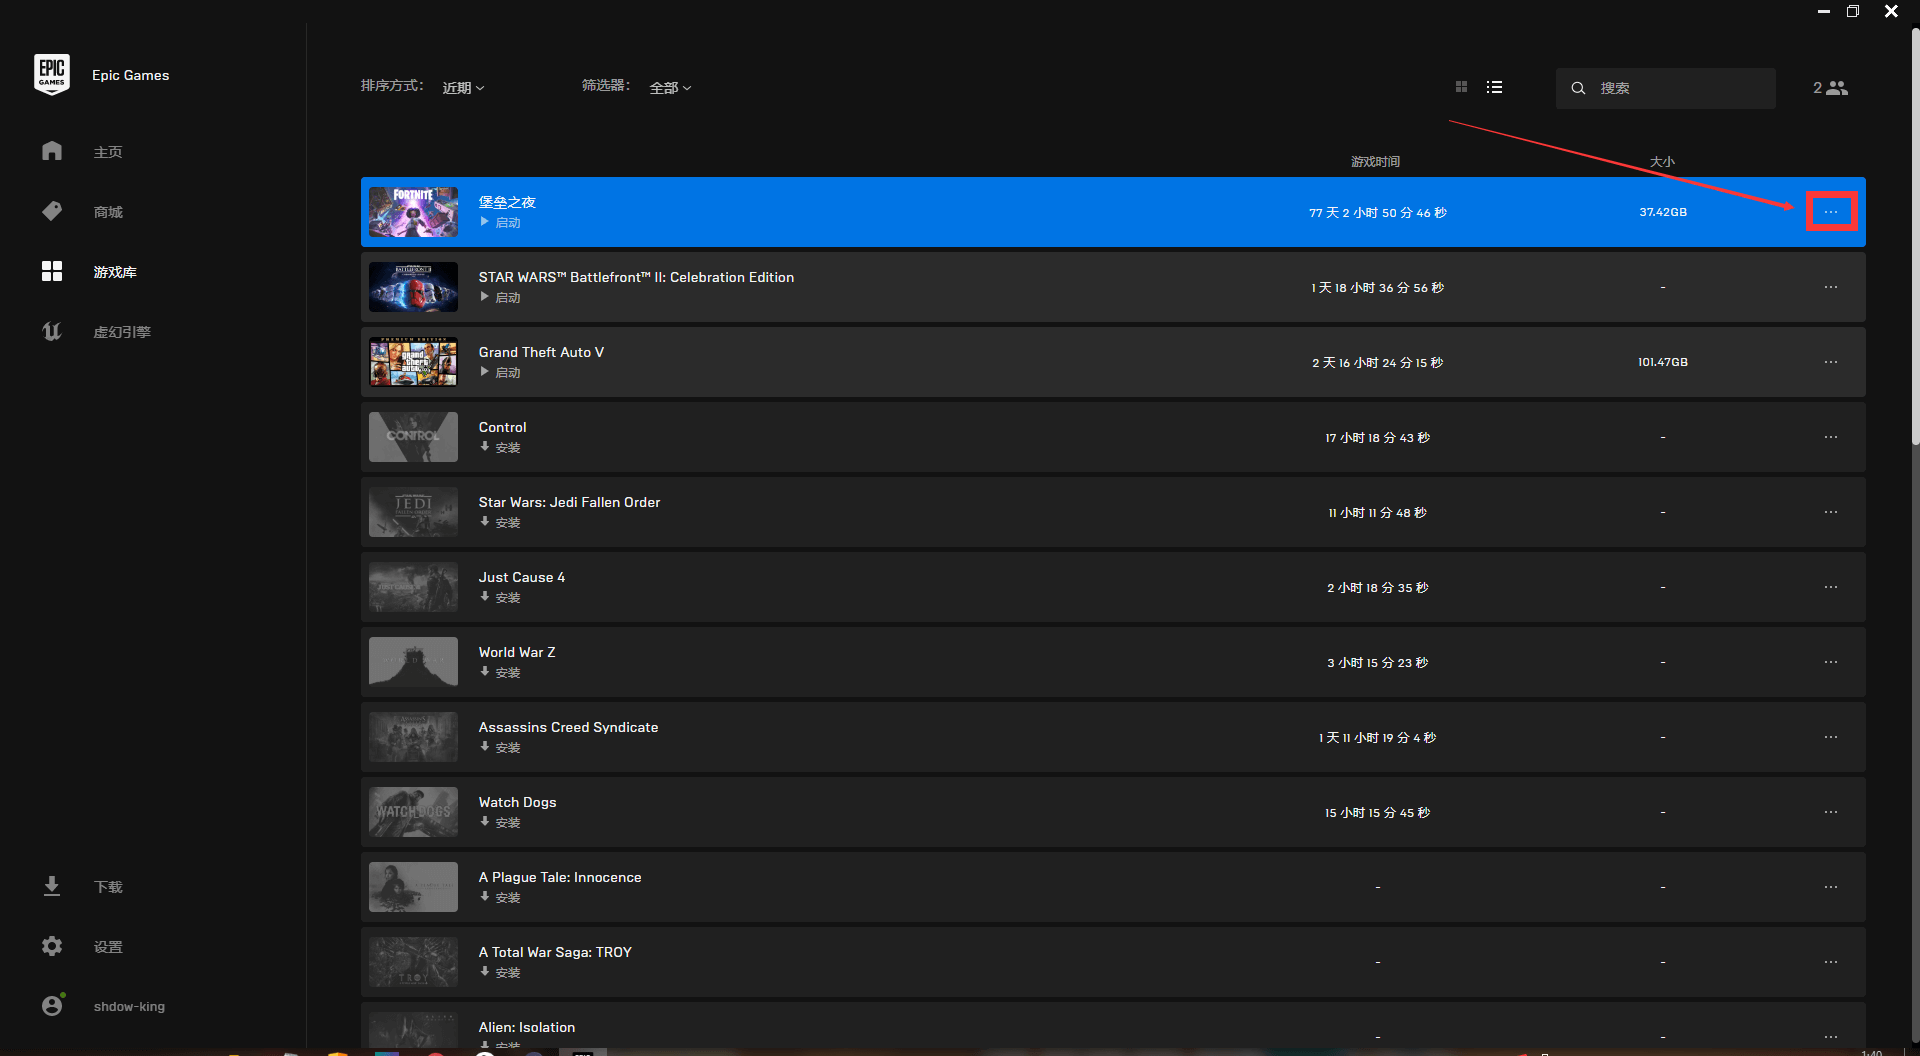The image size is (1920, 1056).
Task: Open more options for Grand Theft Auto V
Action: click(1831, 362)
